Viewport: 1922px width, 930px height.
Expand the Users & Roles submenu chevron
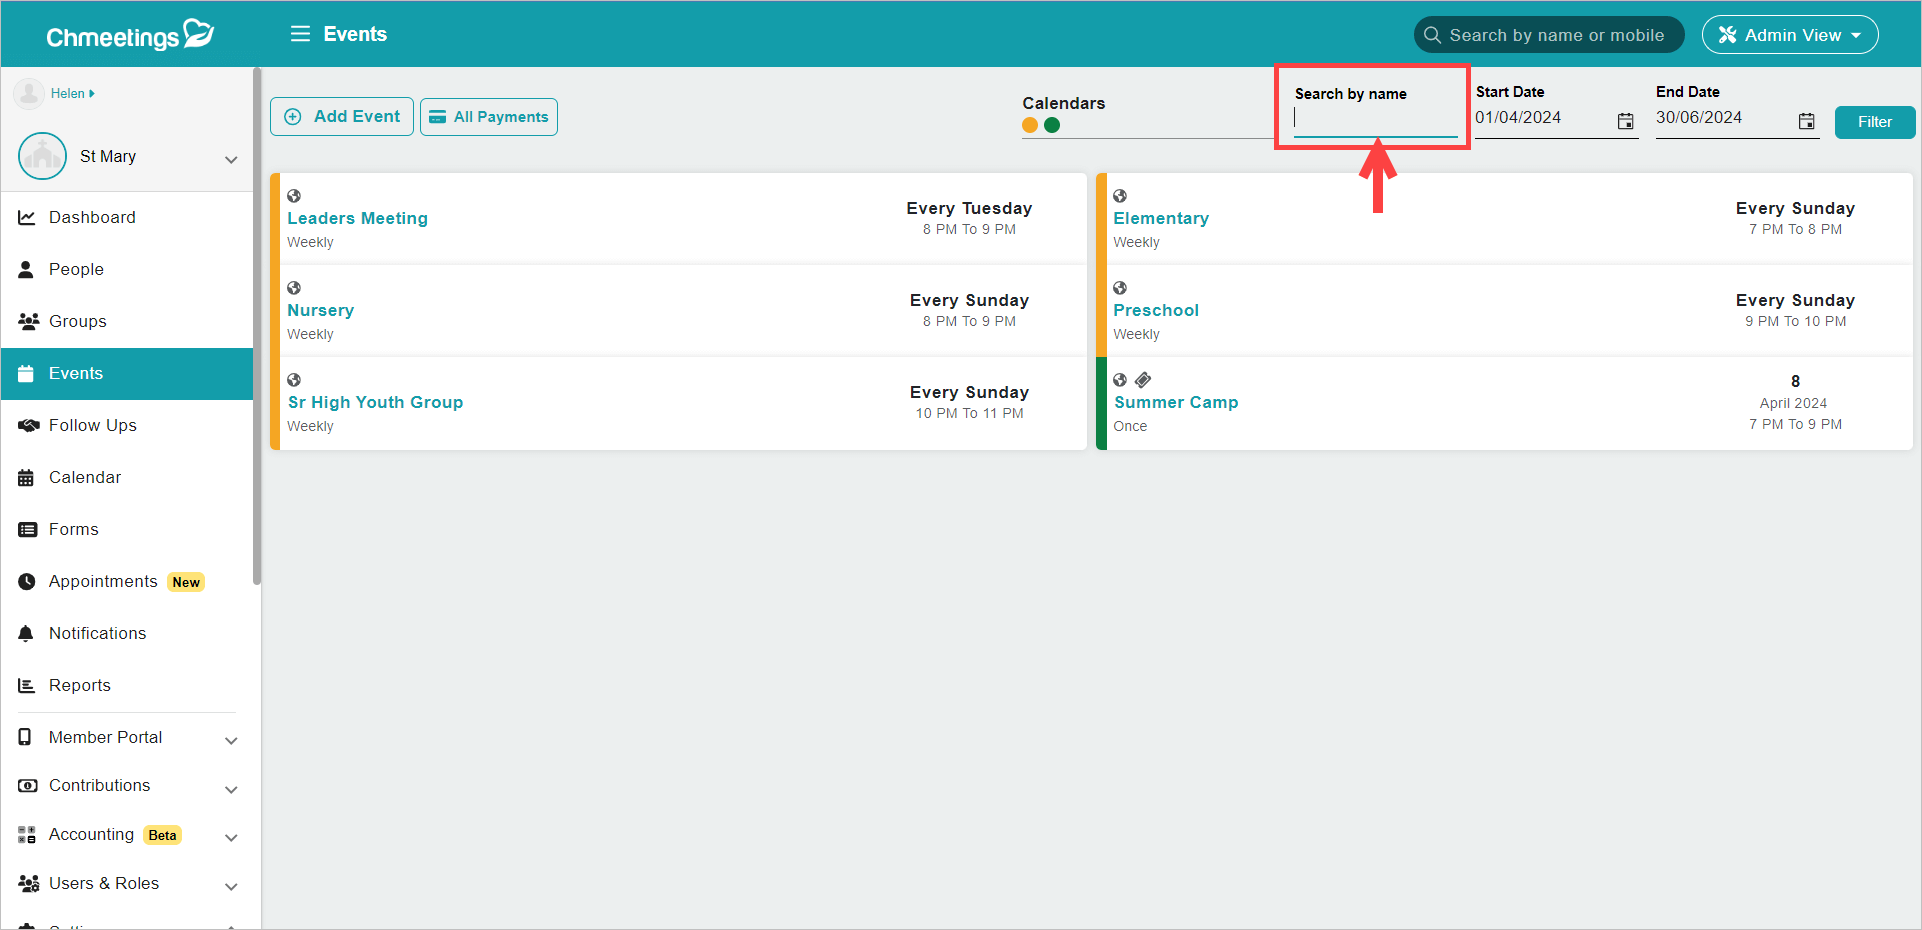coord(231,887)
